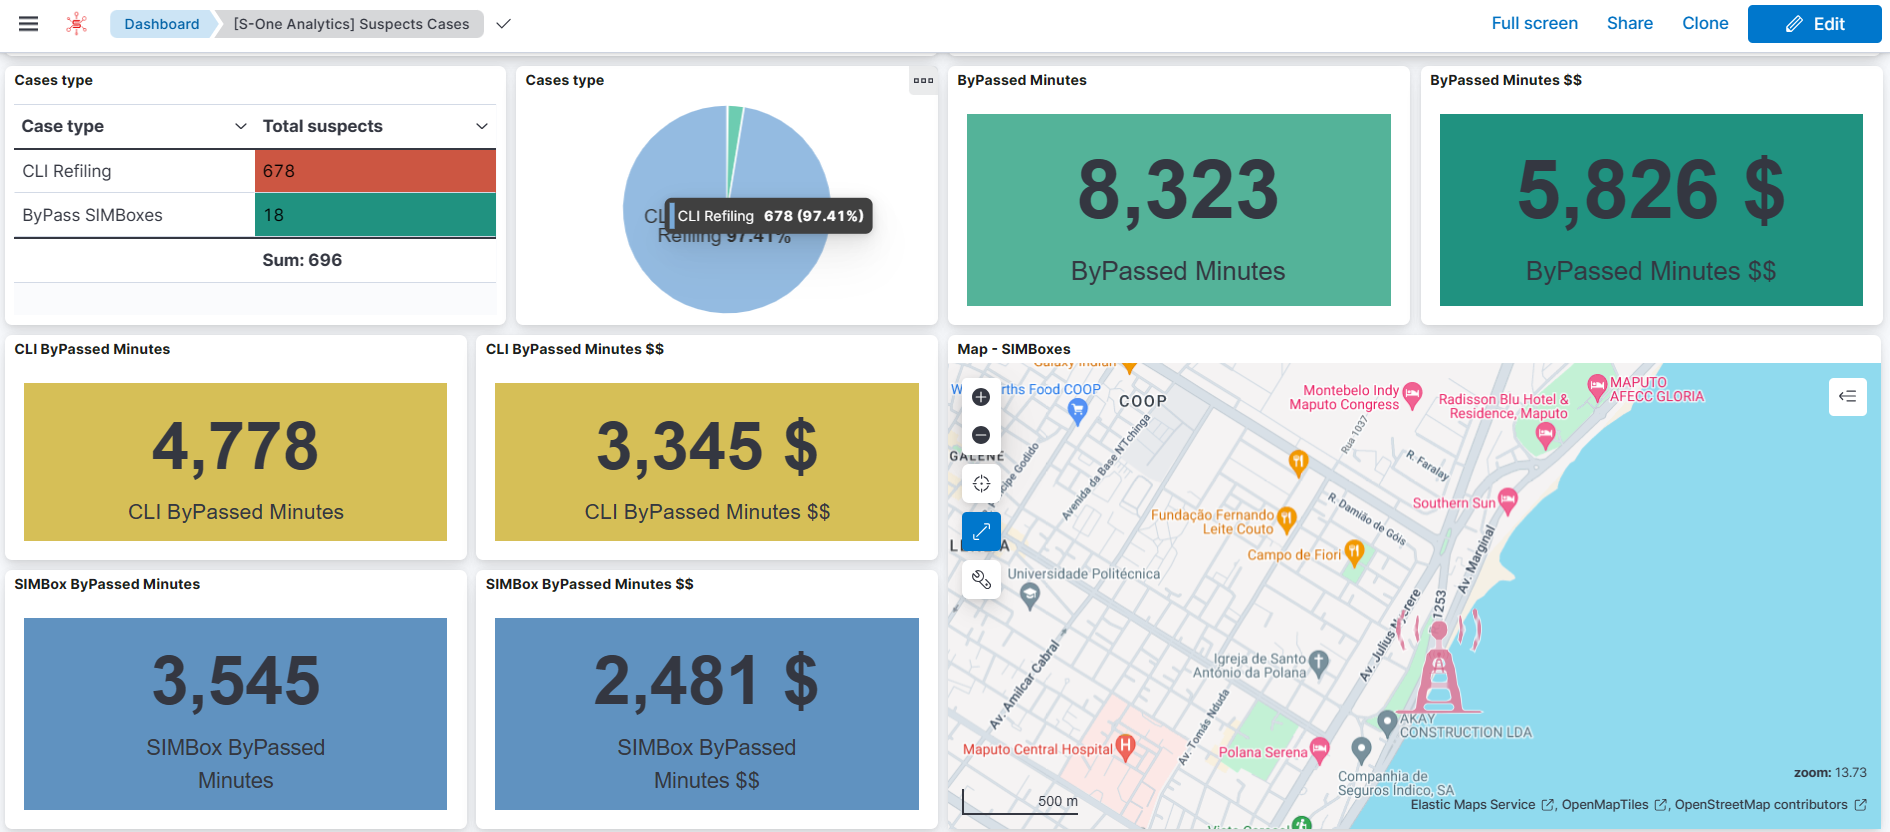
Task: Click the Map - SIMBoxes panel title
Action: [x=1013, y=349]
